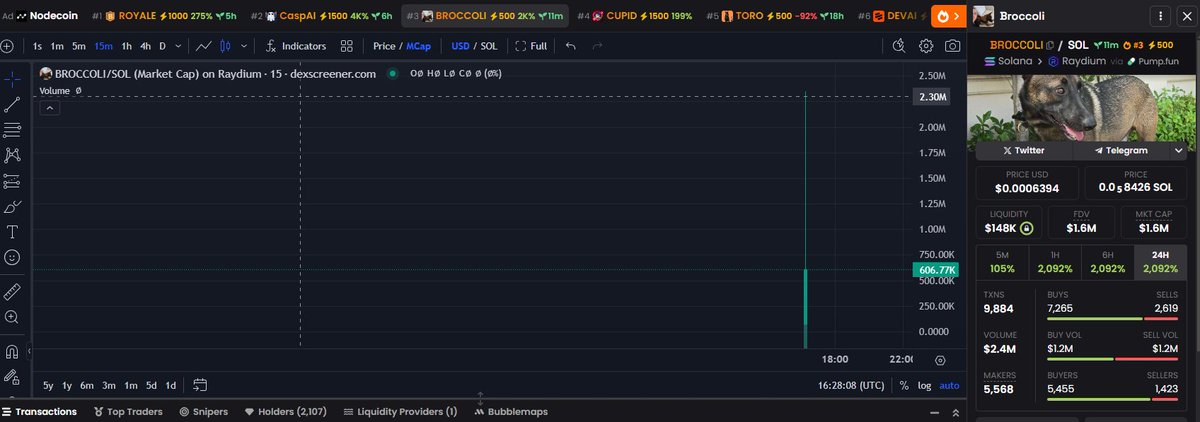The width and height of the screenshot is (1200, 422).
Task: Switch chart to Price view
Action: [x=384, y=46]
